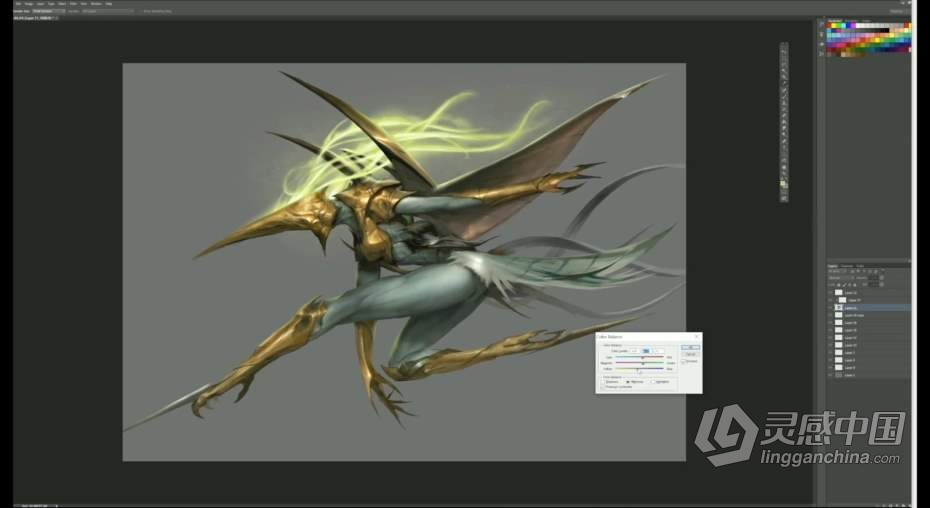Open the Sample layers dropdown in options bar
The width and height of the screenshot is (930, 508).
pos(107,11)
